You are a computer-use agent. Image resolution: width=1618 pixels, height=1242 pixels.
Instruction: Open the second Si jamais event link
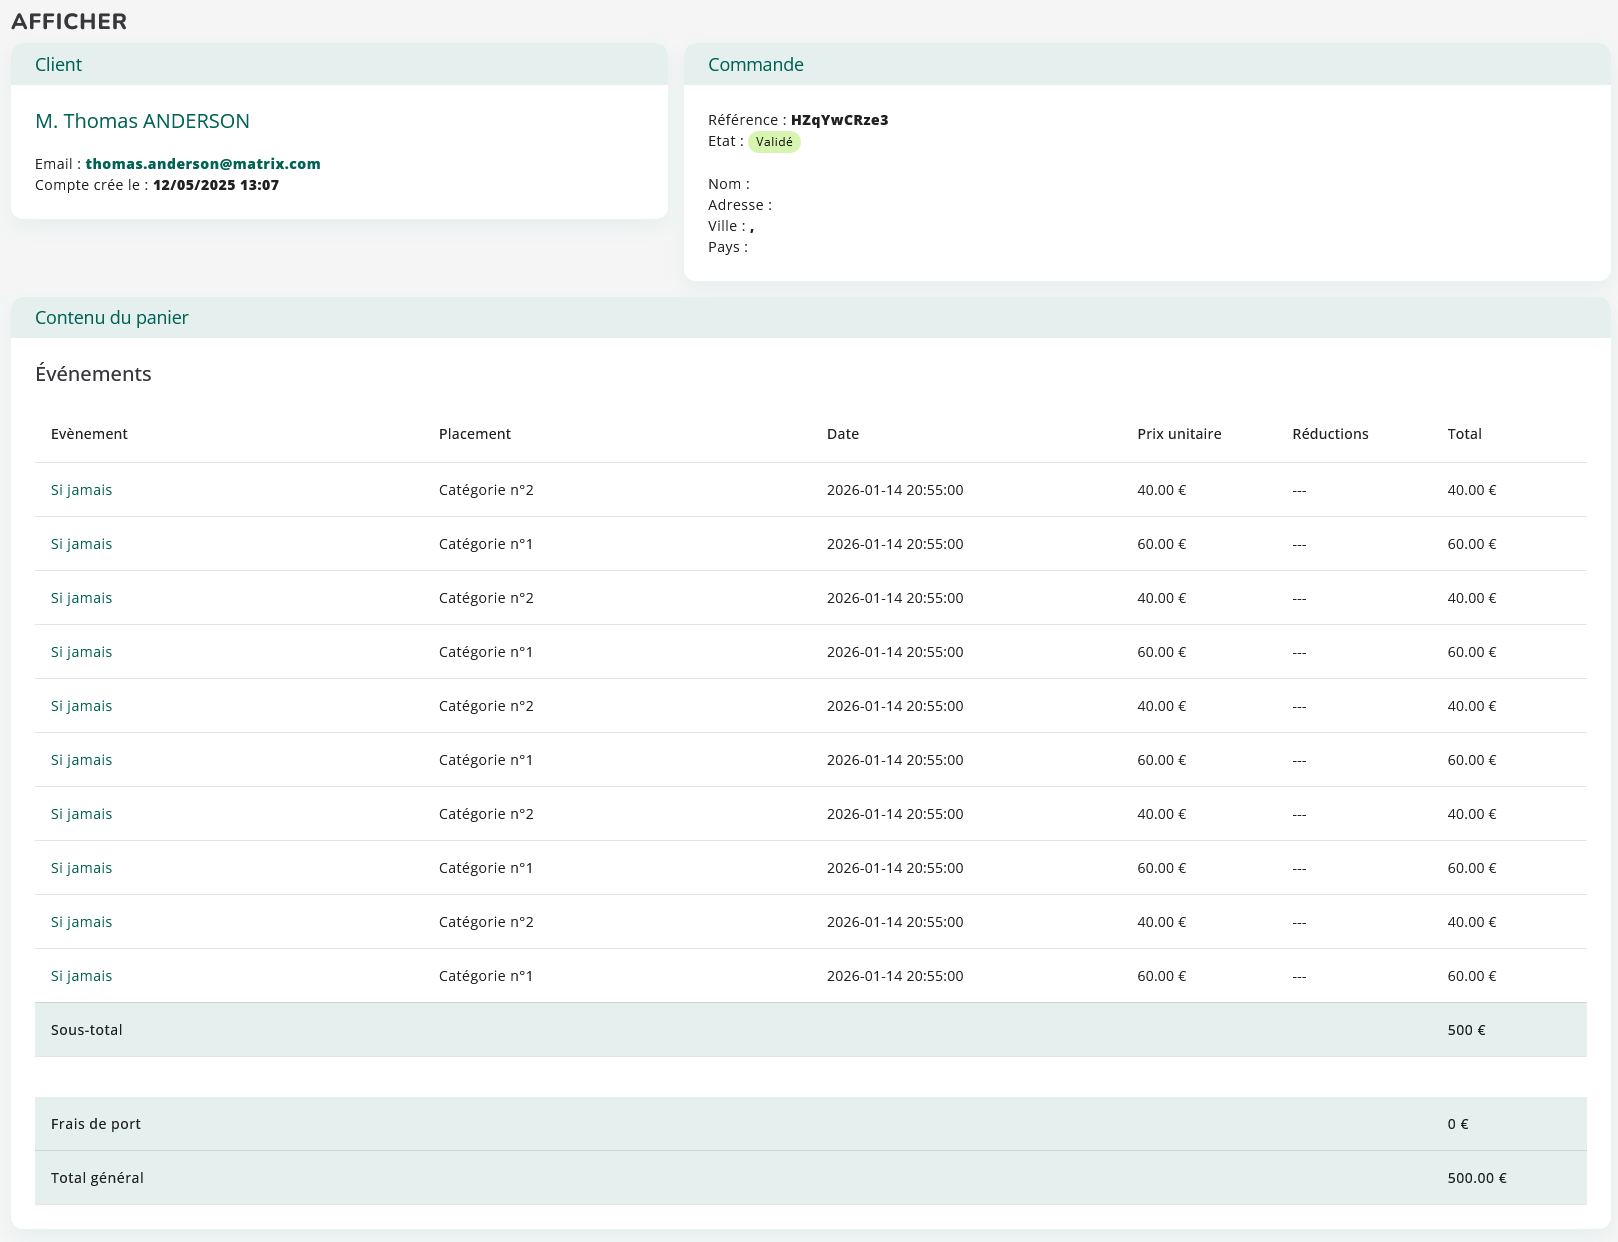pos(81,544)
